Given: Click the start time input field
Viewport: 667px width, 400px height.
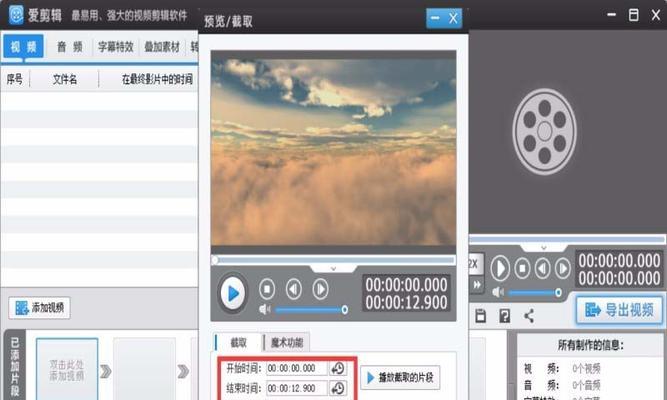Looking at the screenshot, I should pyautogui.click(x=297, y=368).
